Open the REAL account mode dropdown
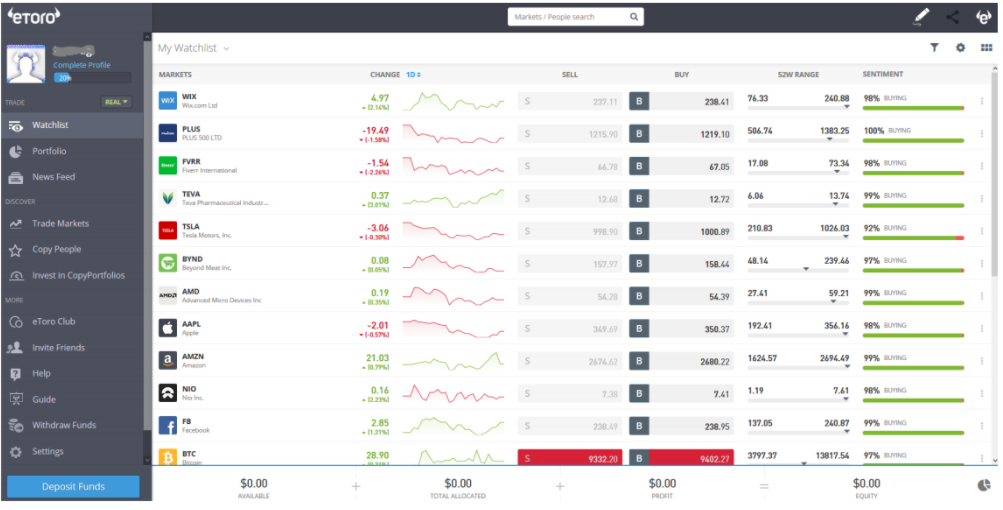 116,102
